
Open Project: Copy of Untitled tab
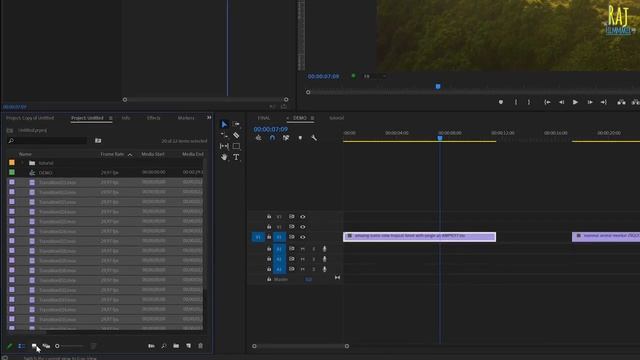[x=30, y=118]
